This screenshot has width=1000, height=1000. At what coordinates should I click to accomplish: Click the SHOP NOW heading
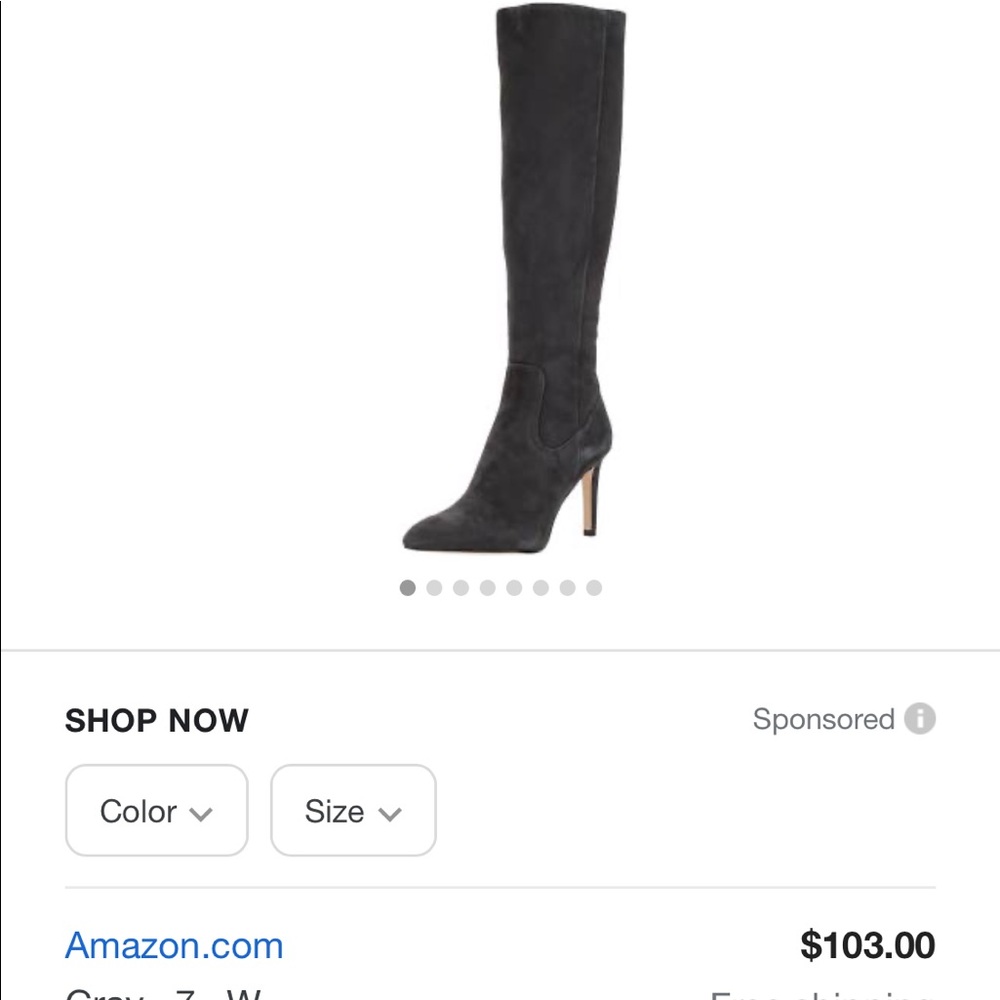click(156, 721)
